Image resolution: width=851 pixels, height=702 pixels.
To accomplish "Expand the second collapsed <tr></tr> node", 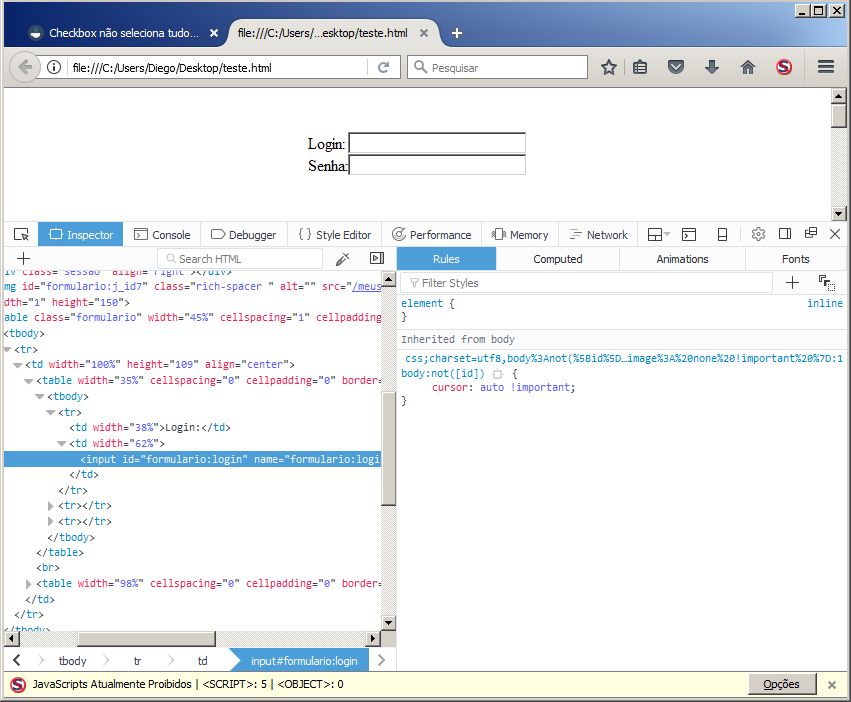I will coord(50,522).
